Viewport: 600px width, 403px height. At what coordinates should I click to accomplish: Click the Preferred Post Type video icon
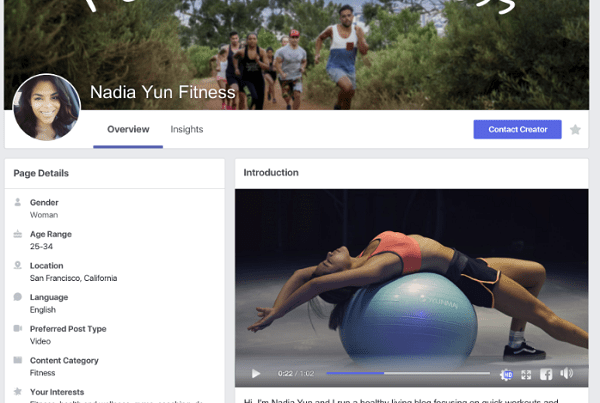(18, 328)
